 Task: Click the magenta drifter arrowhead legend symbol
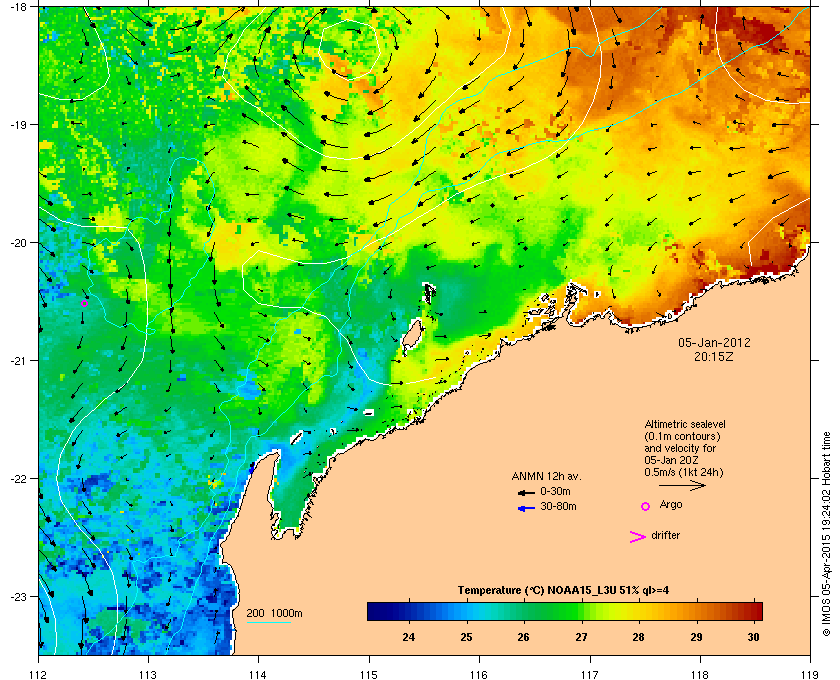click(x=638, y=537)
